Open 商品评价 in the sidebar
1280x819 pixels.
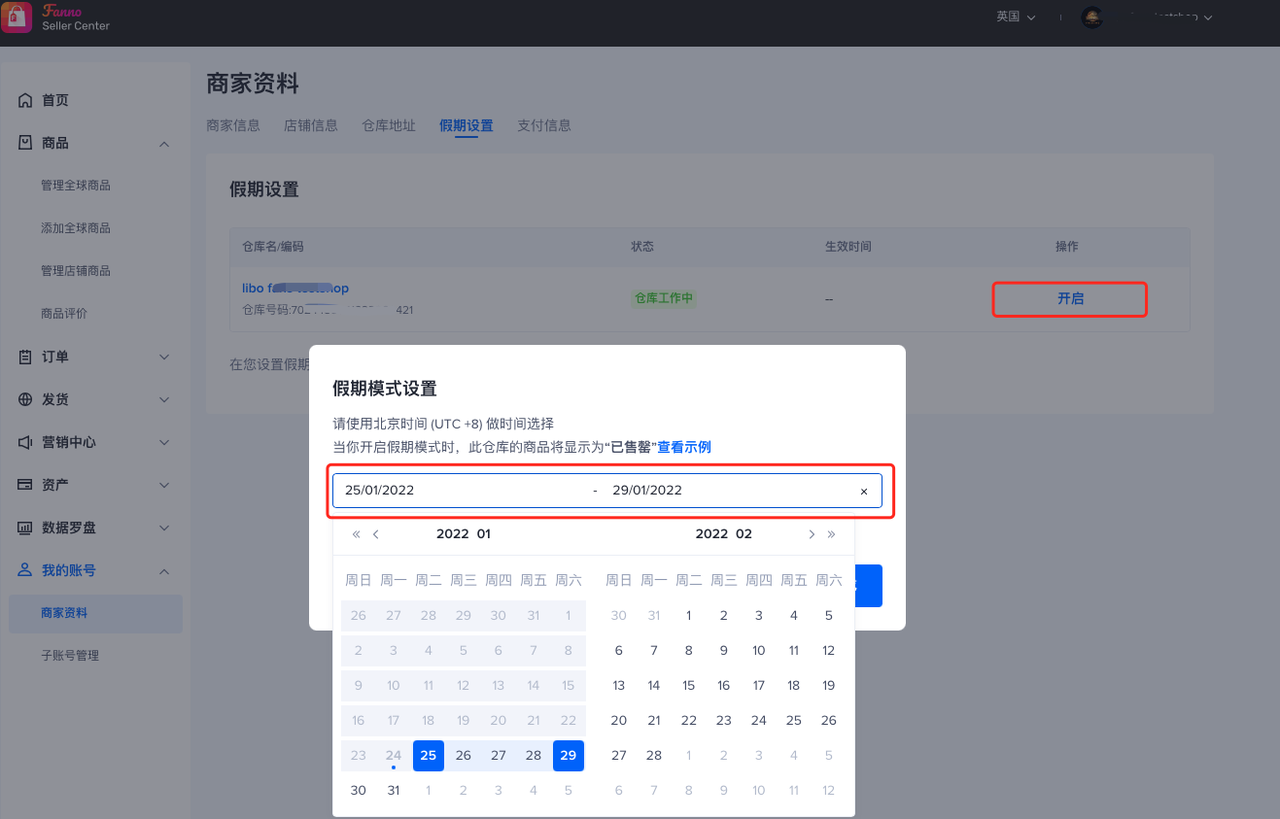64,314
